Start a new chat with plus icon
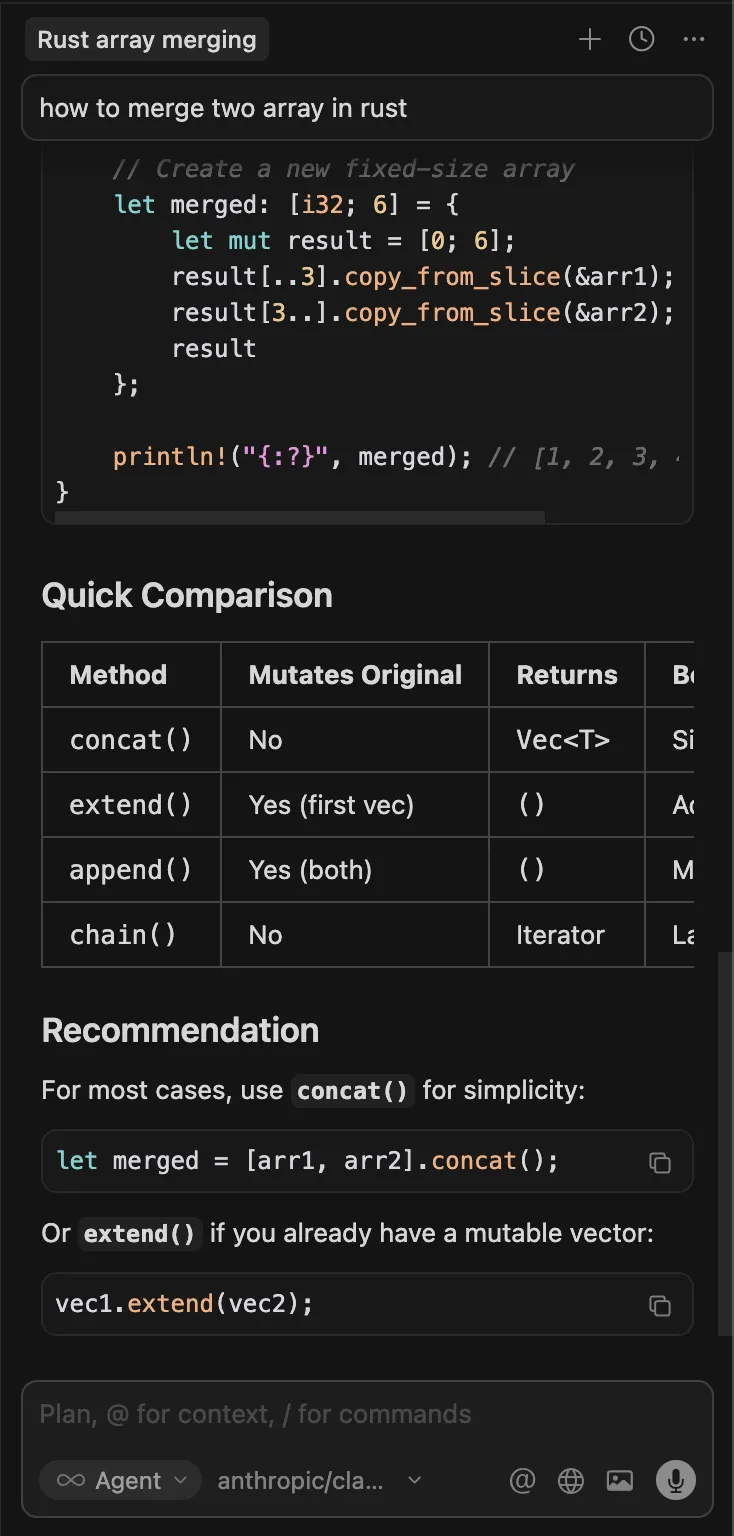Screen dimensions: 734x1536 (x=590, y=40)
